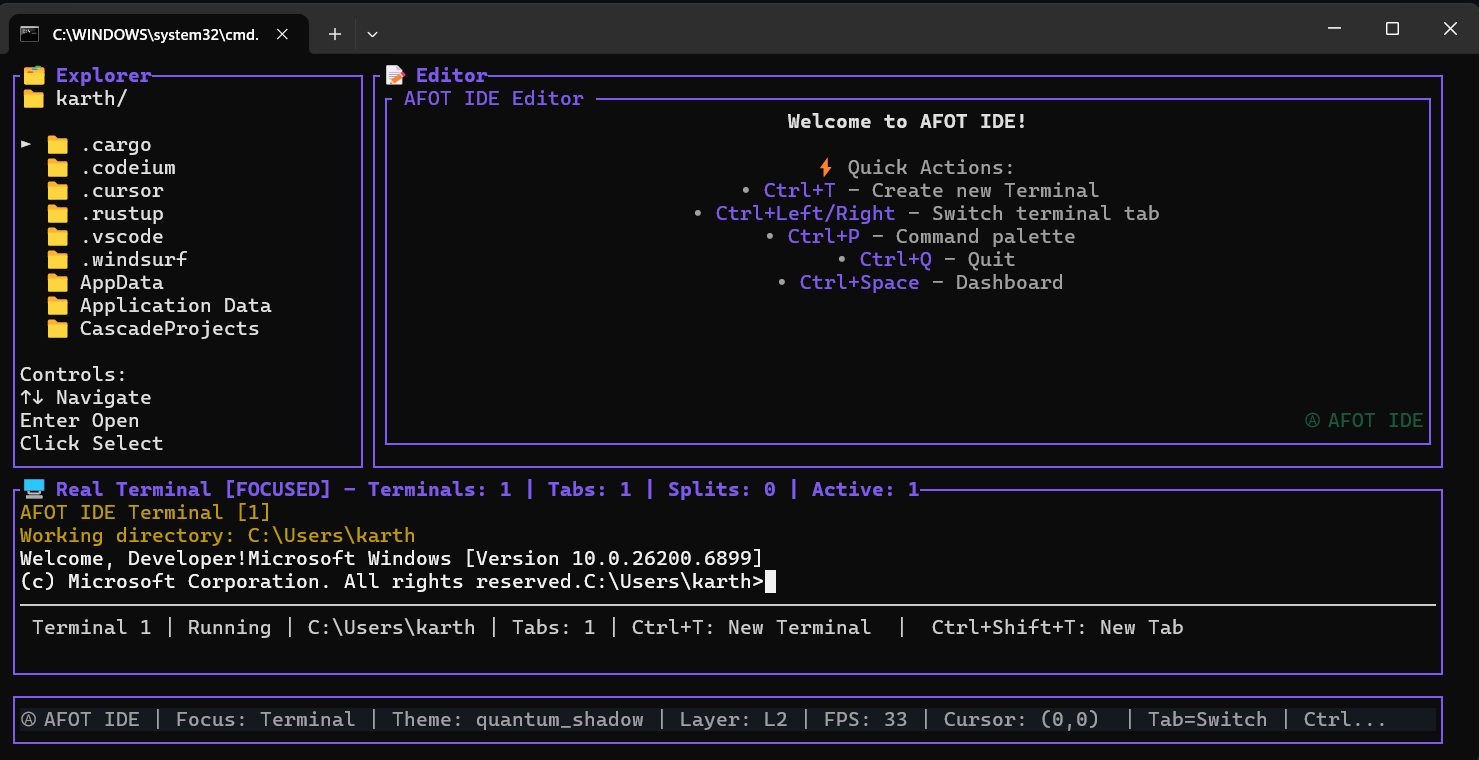Open the Command palette via Ctrl+P link
Screen dimensions: 1479x760
(x=824, y=236)
